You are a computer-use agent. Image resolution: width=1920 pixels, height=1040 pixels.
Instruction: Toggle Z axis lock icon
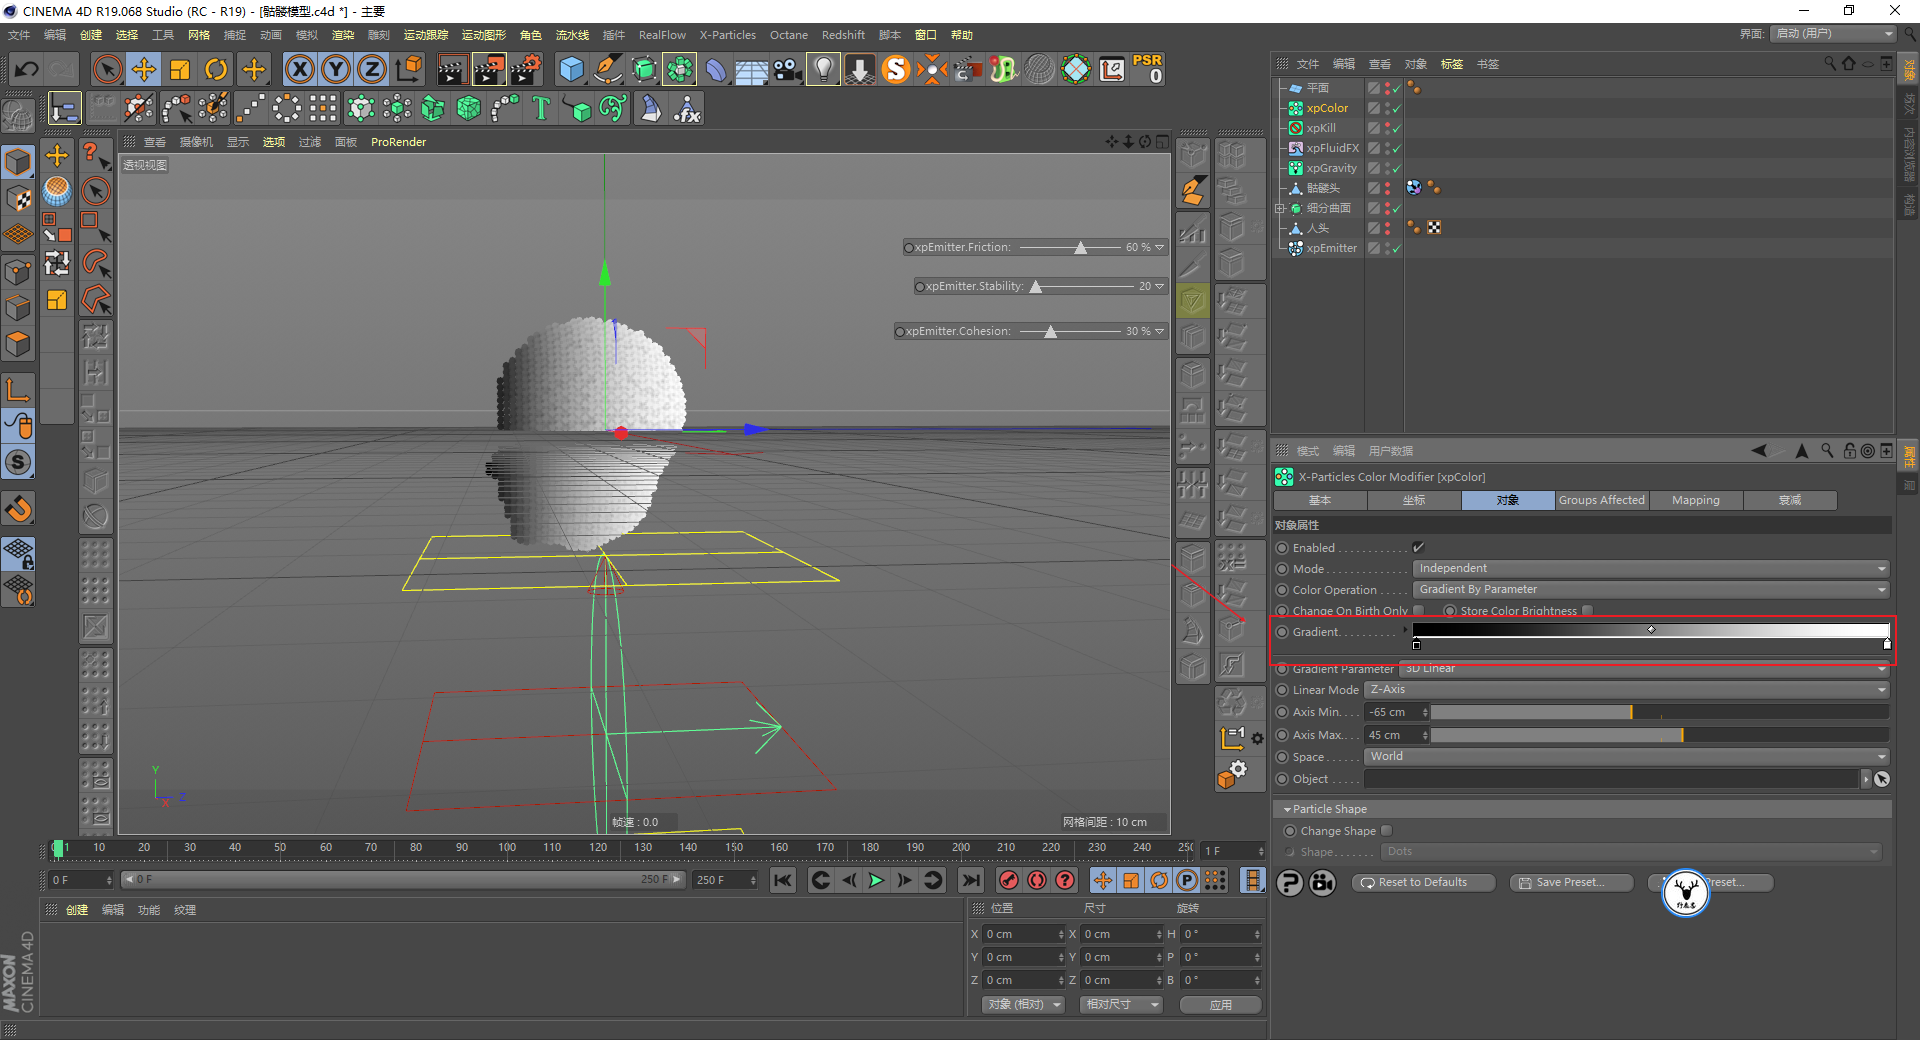[371, 69]
